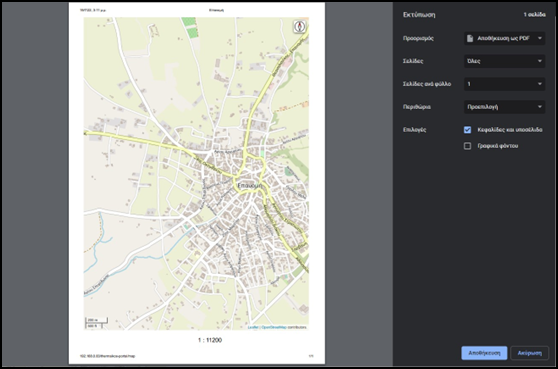The image size is (558, 369).
Task: Enable the Γραφικά φόντου checkbox
Action: 468,146
